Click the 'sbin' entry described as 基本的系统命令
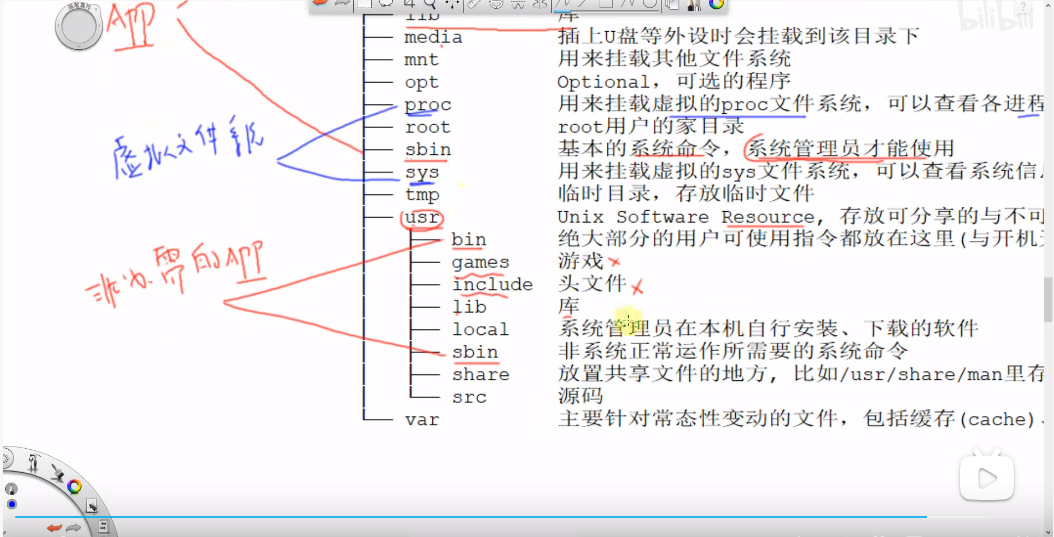The image size is (1054, 537). tap(428, 150)
